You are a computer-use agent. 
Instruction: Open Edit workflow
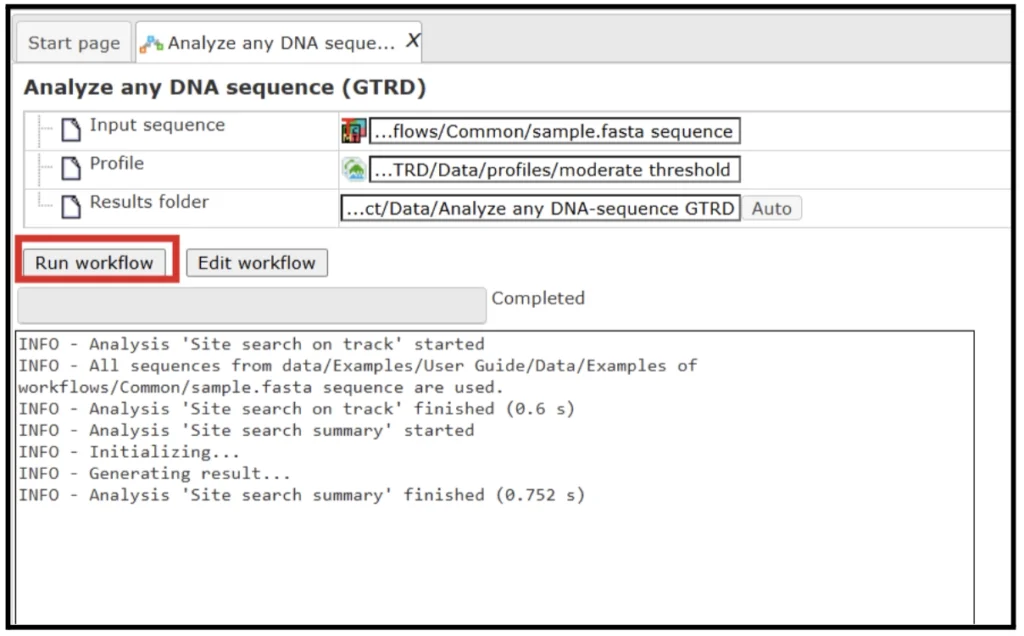(257, 263)
